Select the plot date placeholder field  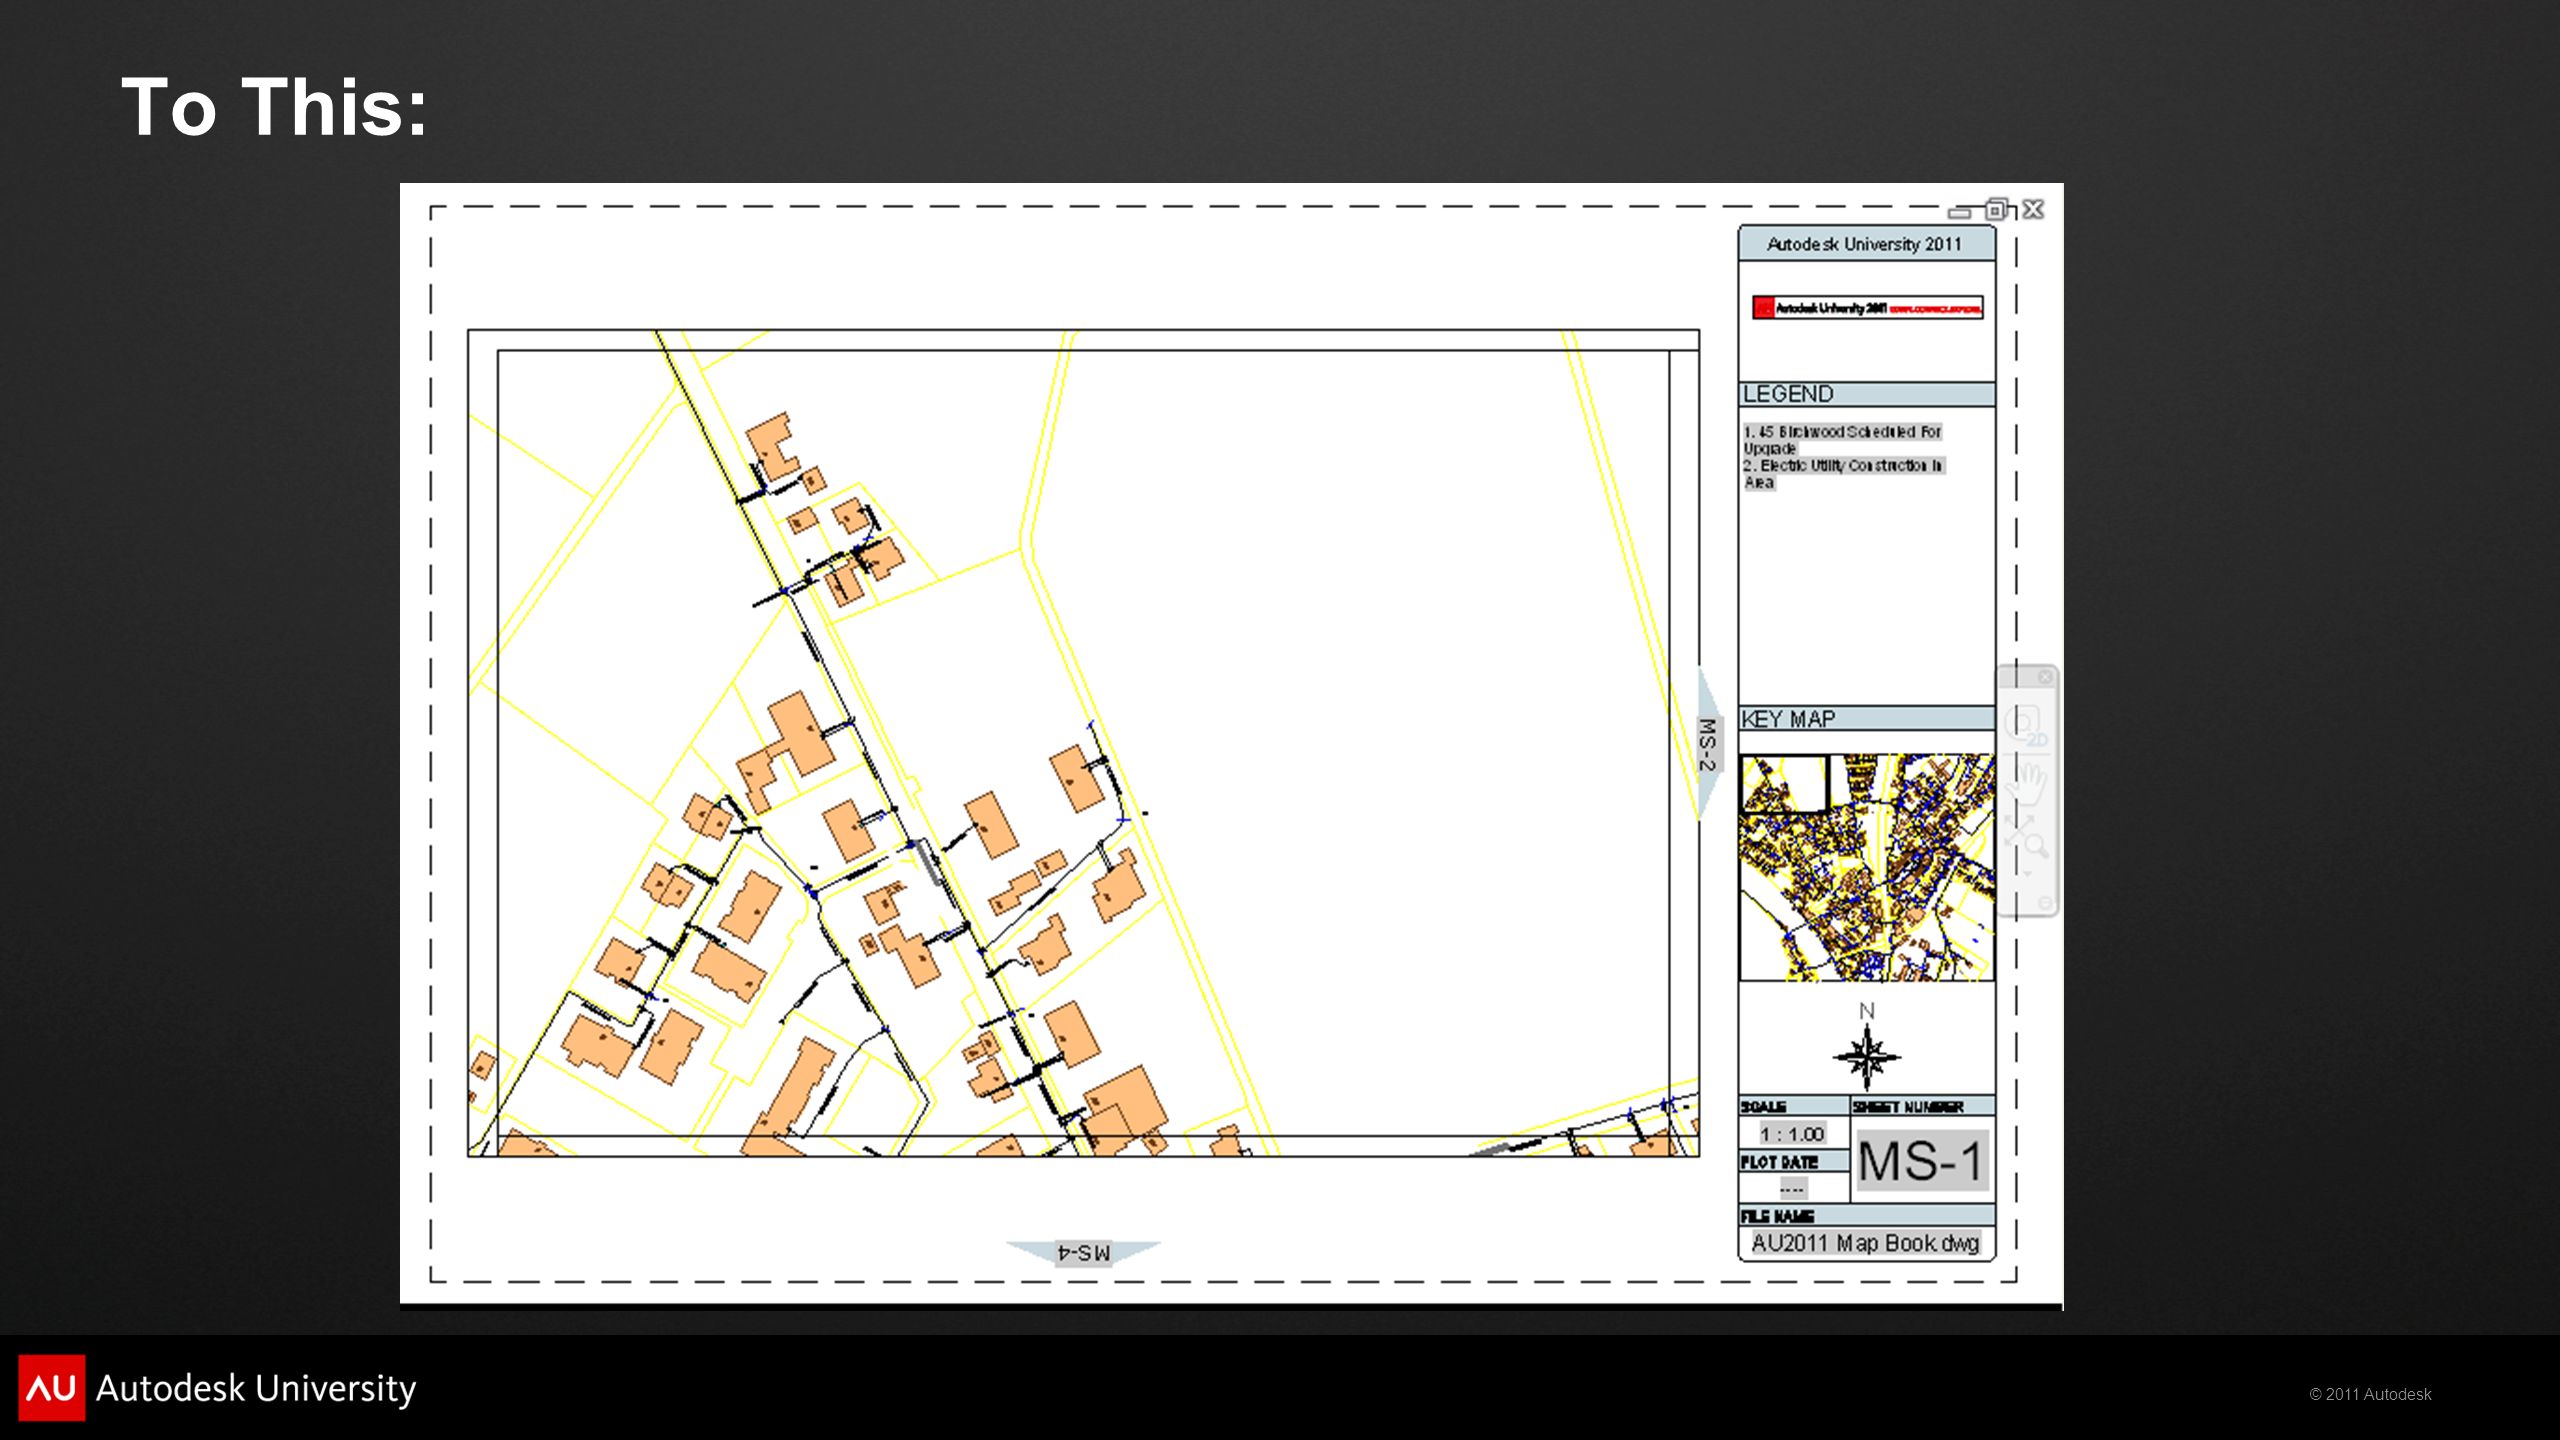(x=1792, y=1188)
